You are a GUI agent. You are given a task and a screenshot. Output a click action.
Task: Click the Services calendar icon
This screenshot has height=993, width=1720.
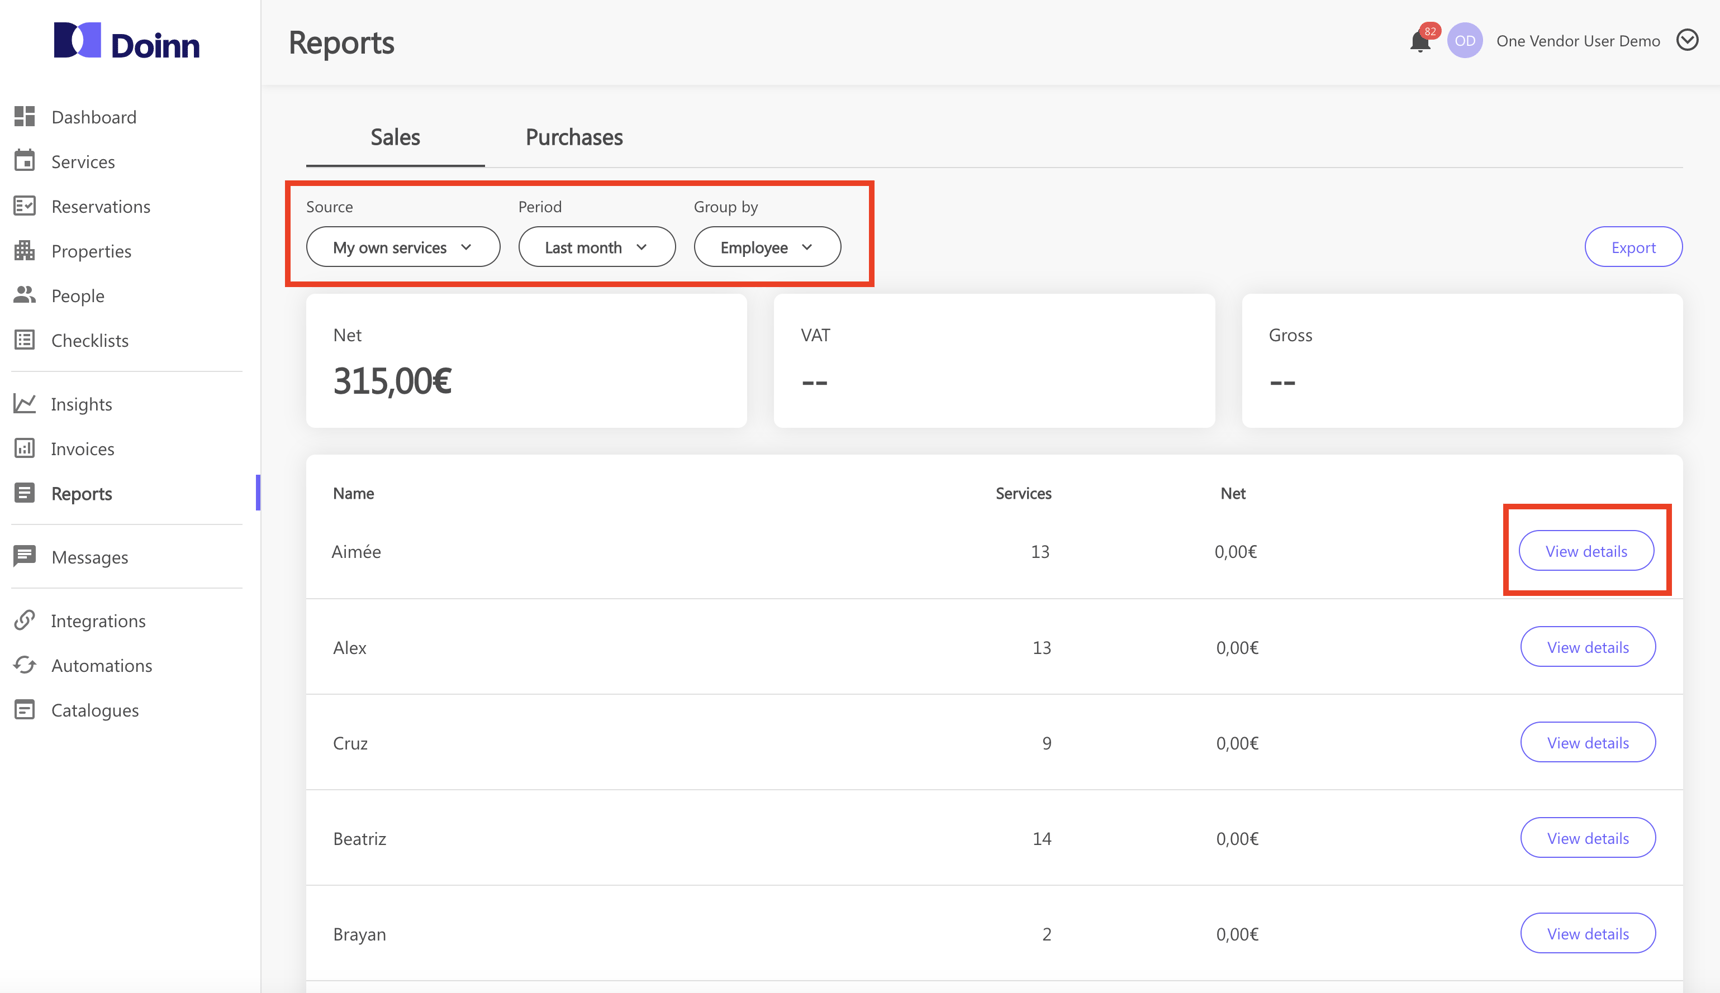tap(25, 161)
